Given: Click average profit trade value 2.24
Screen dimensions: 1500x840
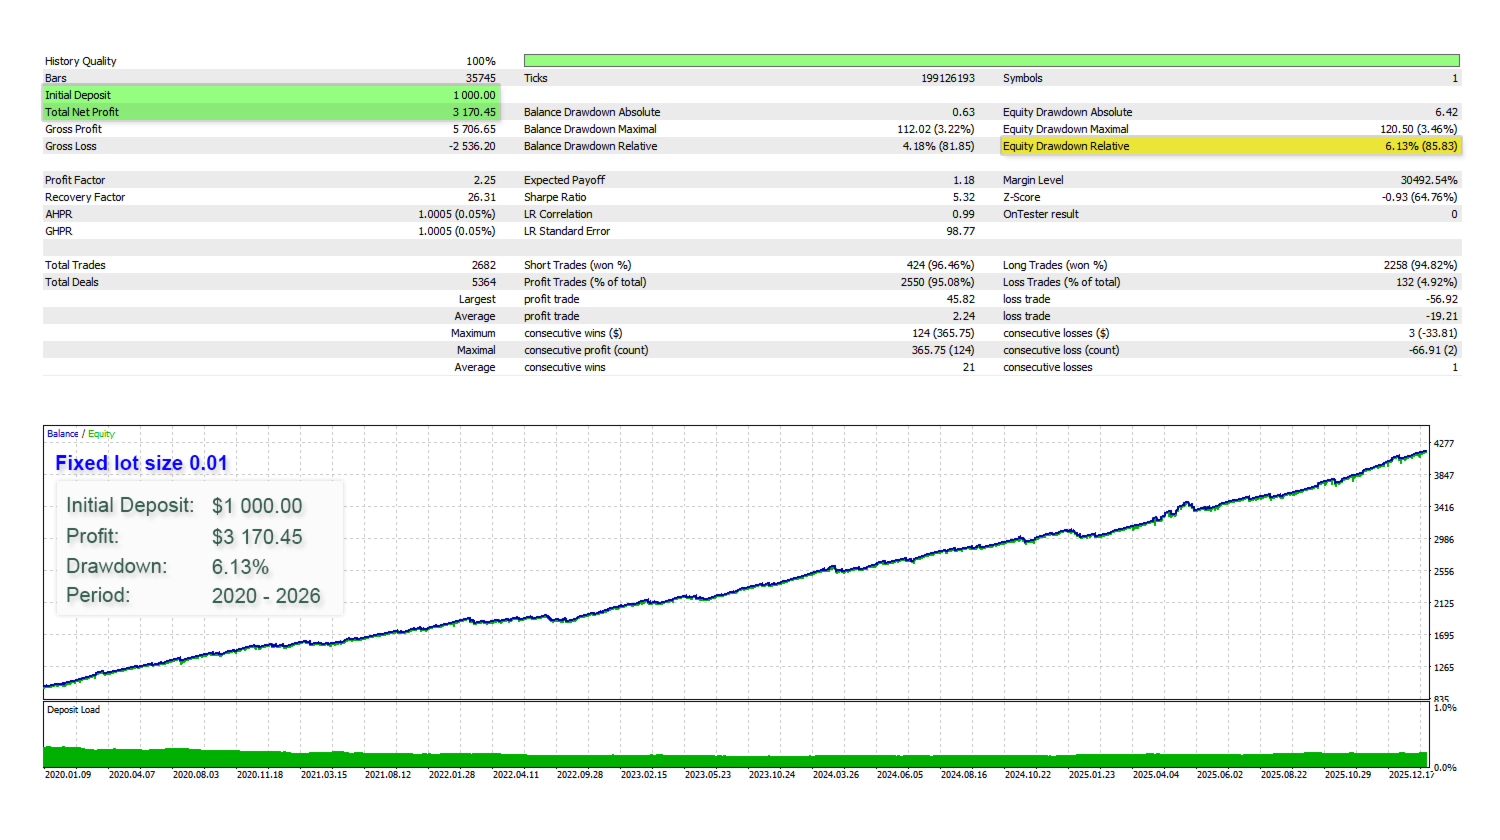Looking at the screenshot, I should tap(963, 316).
